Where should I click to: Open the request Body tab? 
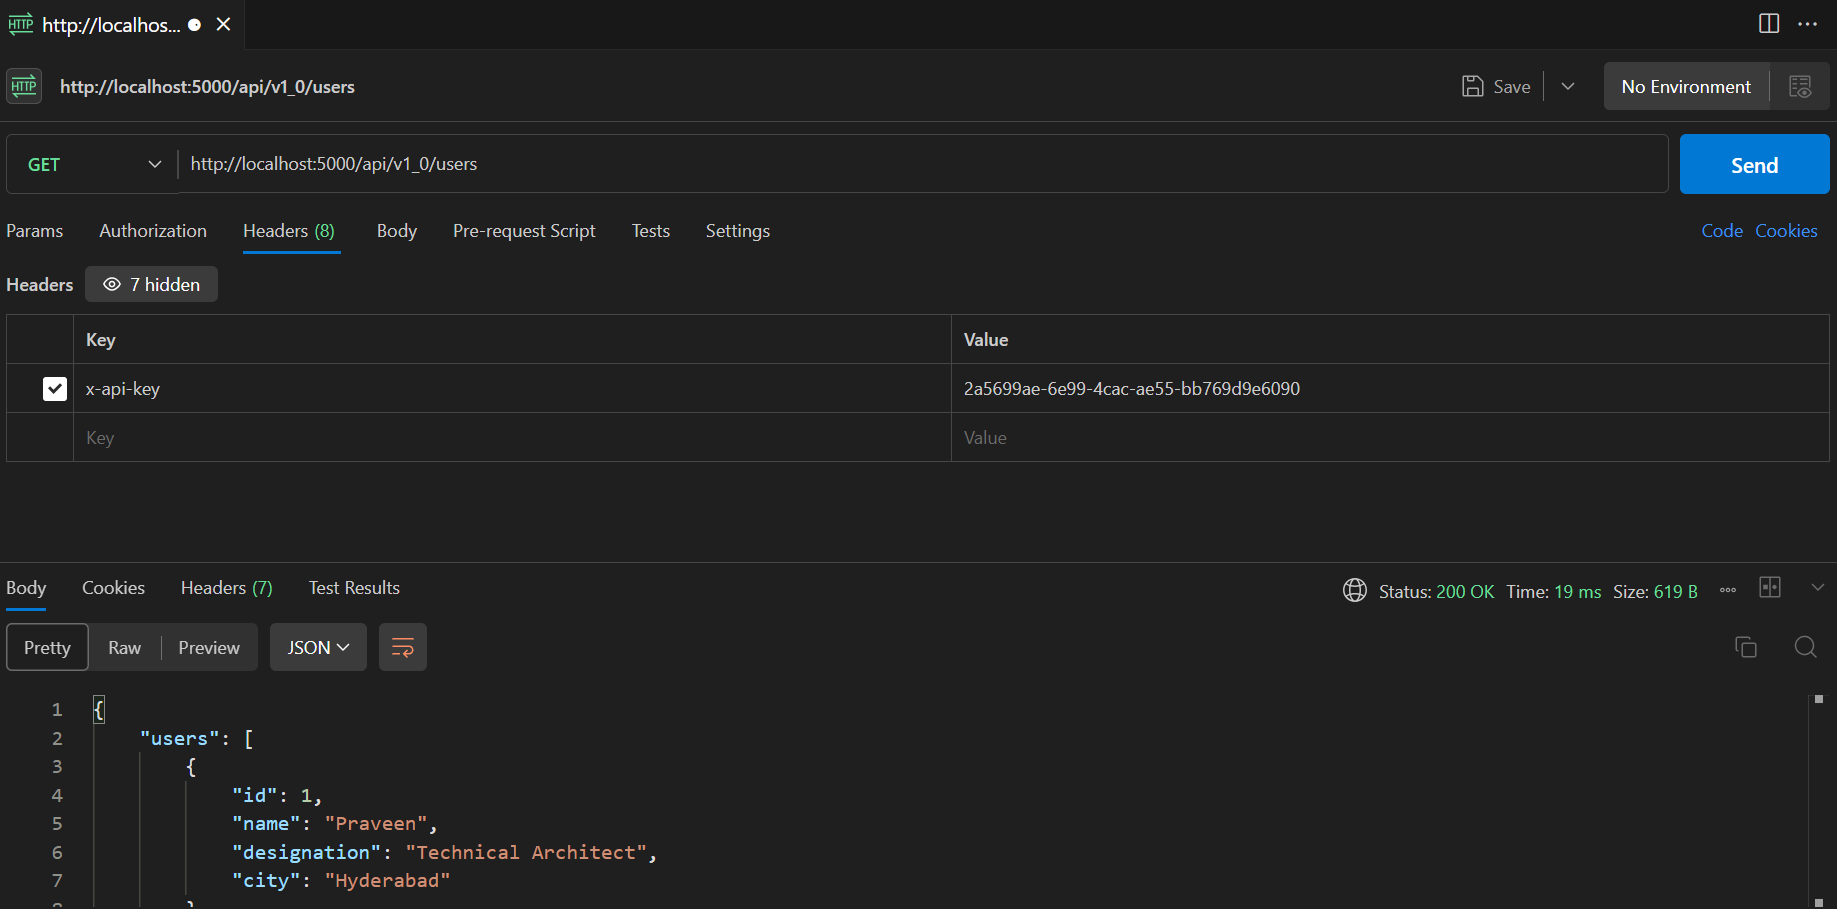(x=397, y=231)
